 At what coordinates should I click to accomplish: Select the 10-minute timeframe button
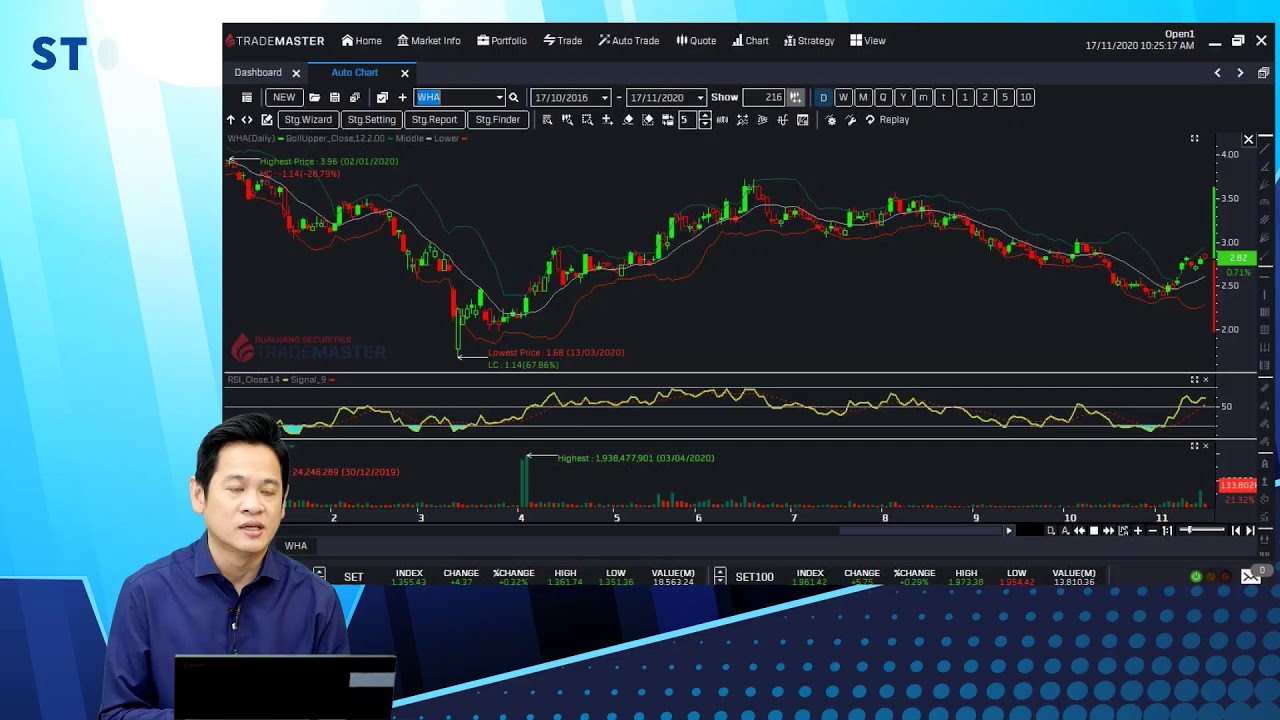[1025, 97]
